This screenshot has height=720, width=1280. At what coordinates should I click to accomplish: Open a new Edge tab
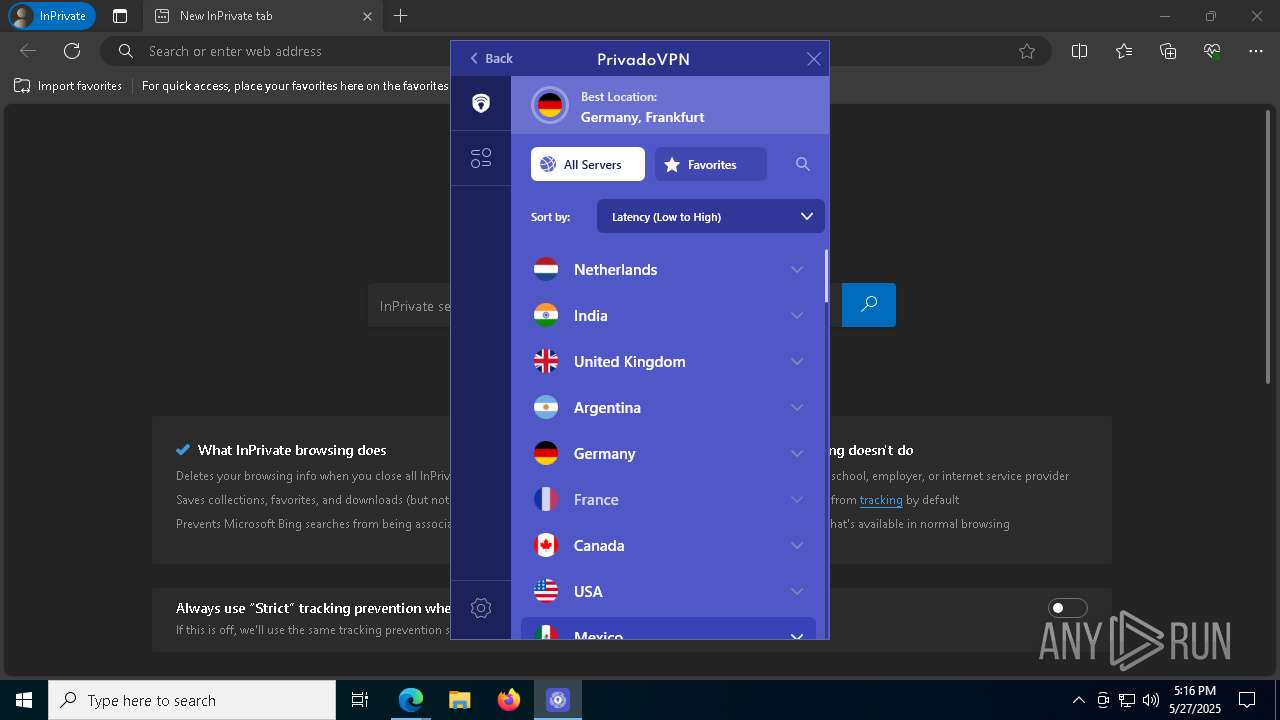400,16
